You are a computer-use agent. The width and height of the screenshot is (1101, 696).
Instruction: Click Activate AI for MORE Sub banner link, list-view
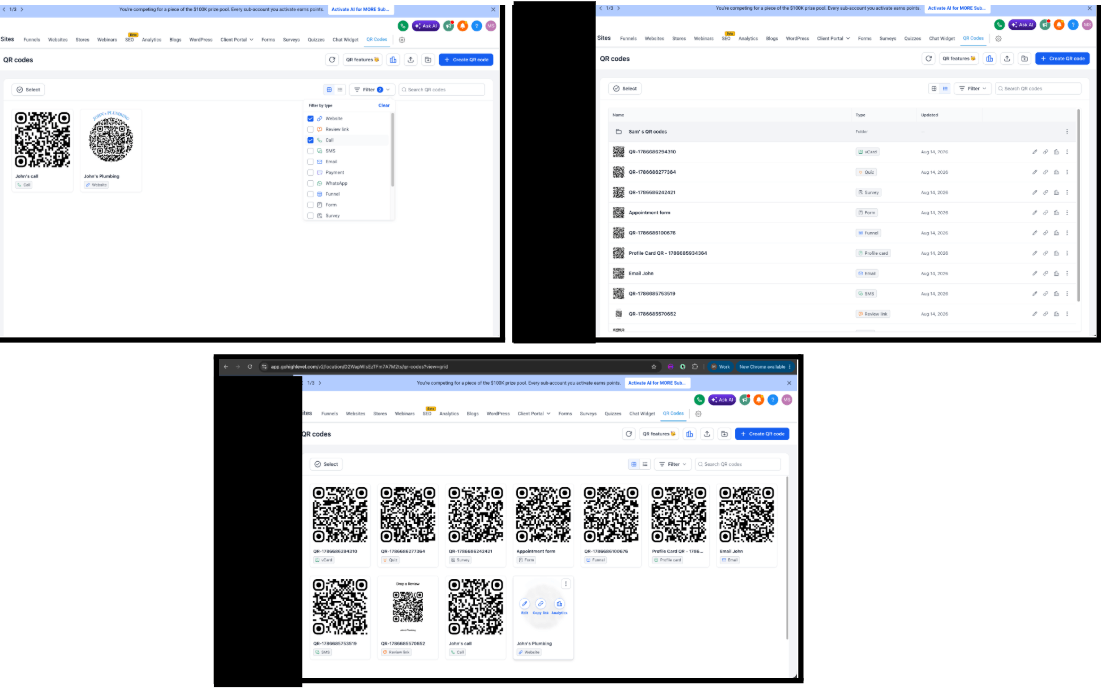tap(958, 8)
